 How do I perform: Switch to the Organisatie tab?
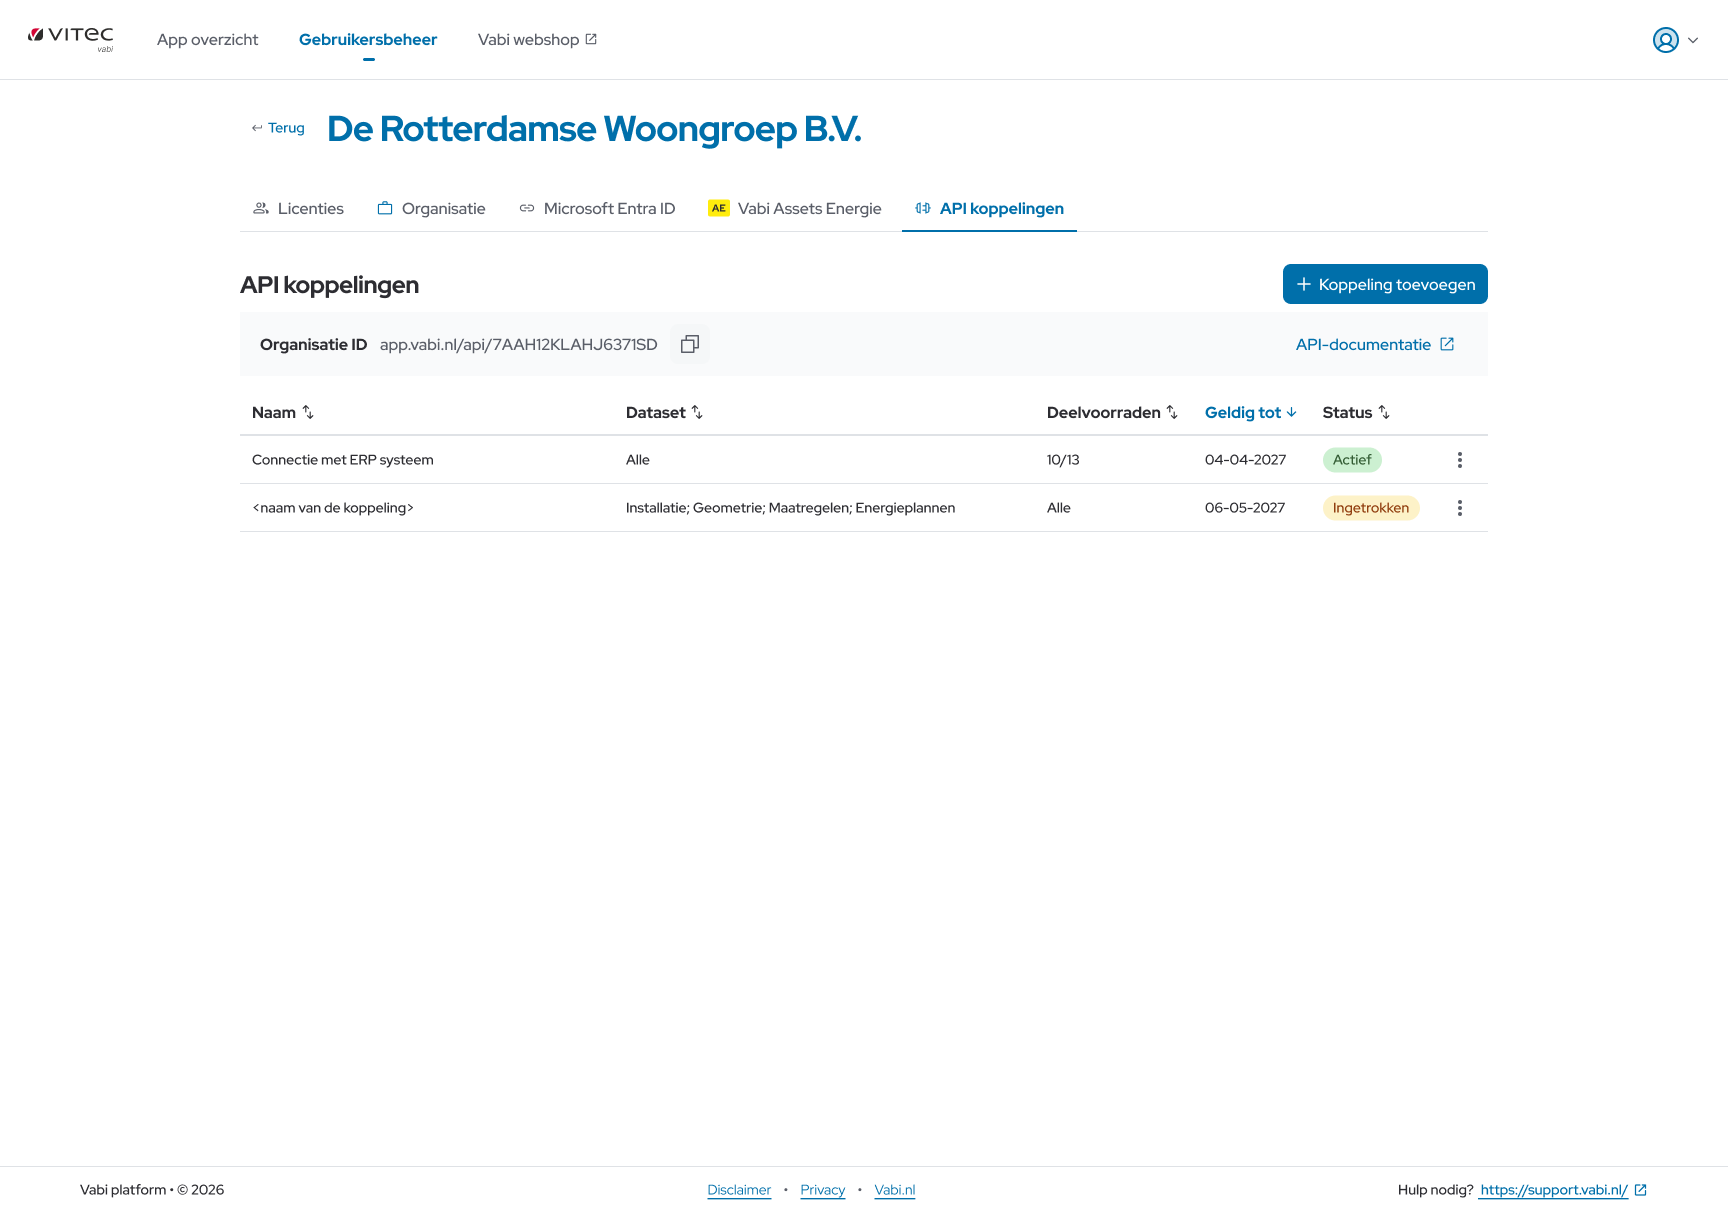(431, 208)
